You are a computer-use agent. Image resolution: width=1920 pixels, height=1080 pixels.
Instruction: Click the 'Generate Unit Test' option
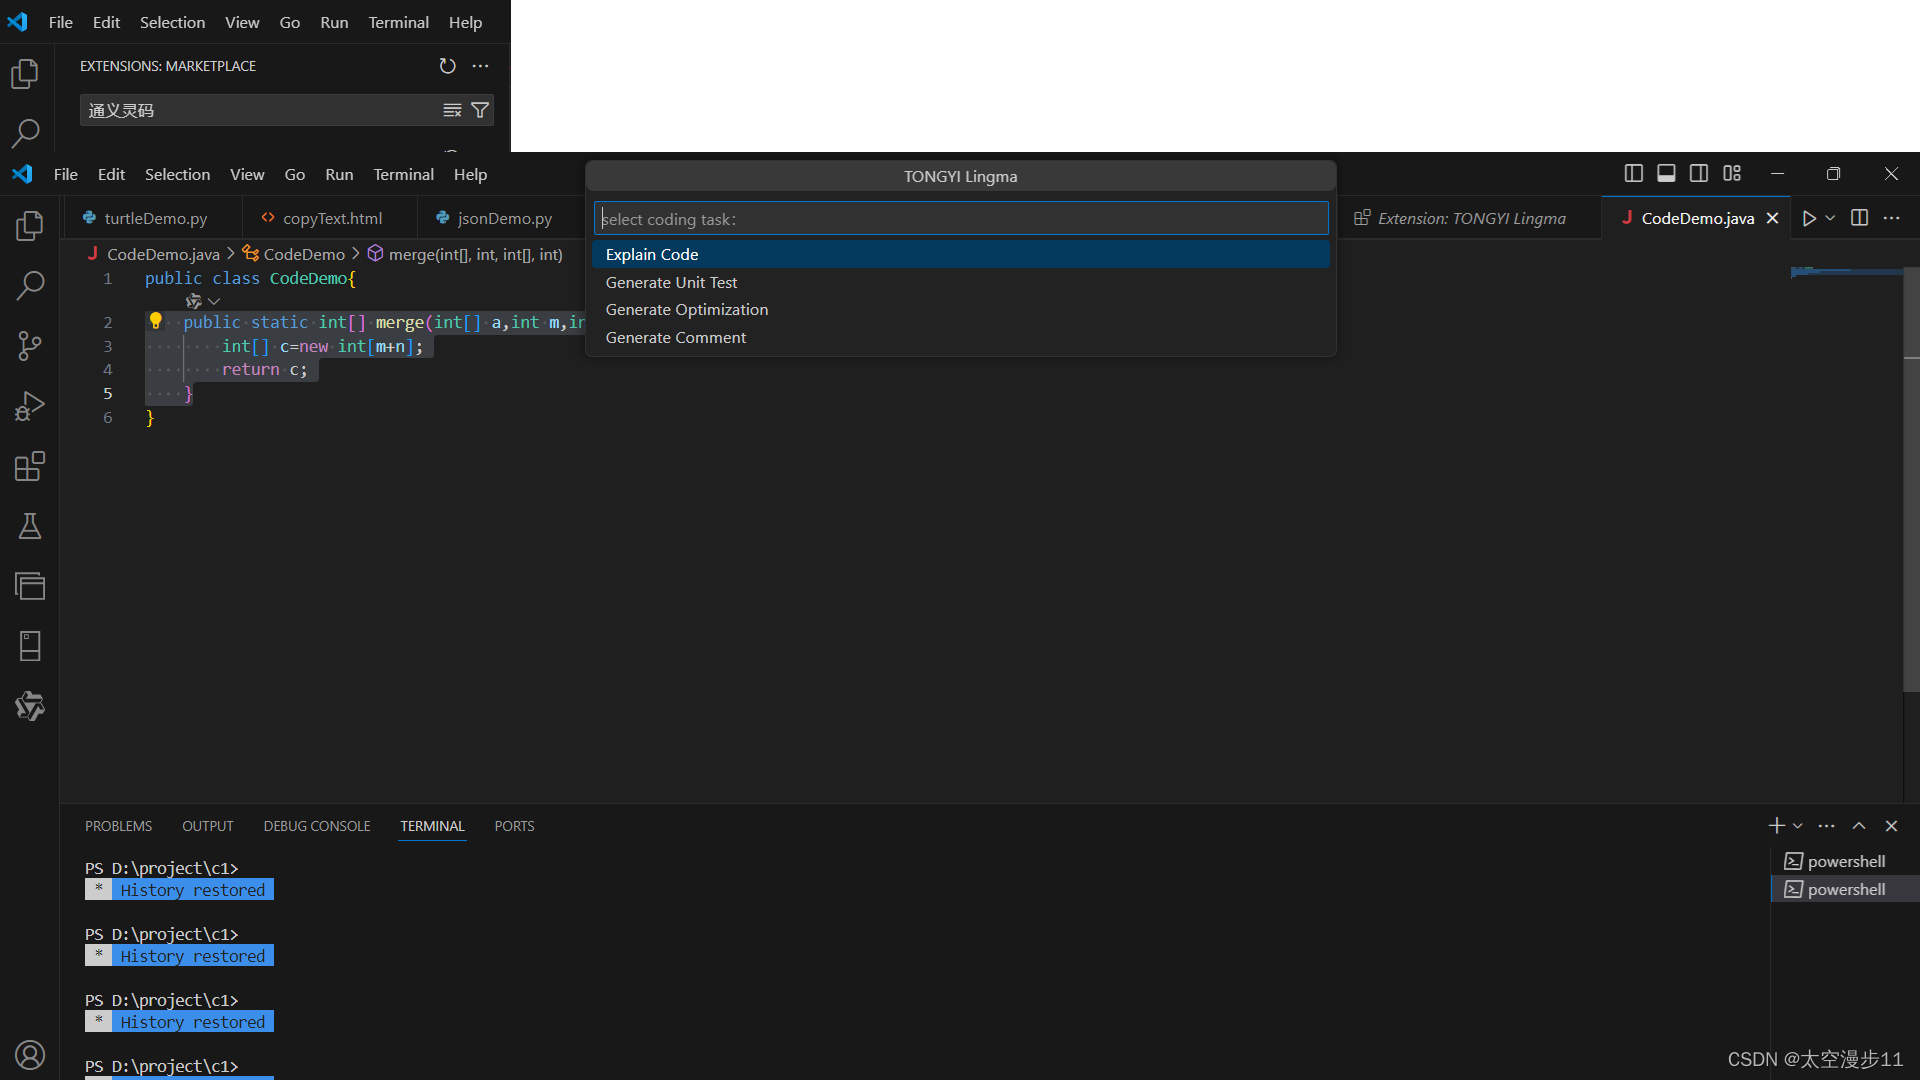tap(673, 281)
